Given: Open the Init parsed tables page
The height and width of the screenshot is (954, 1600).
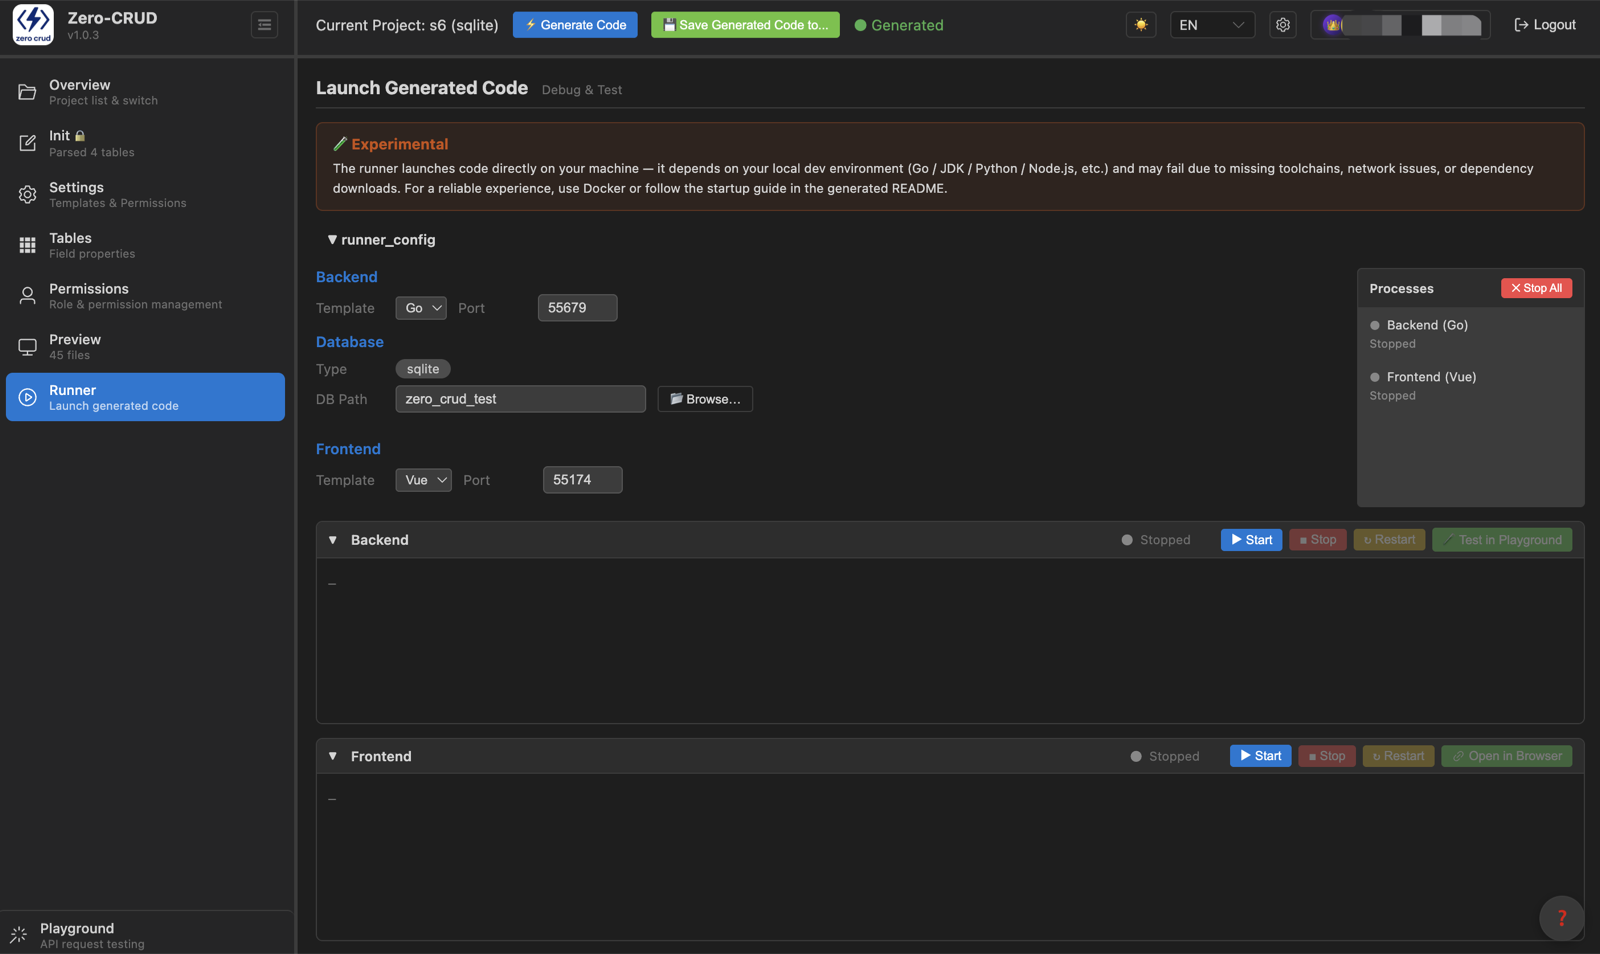Looking at the screenshot, I should point(145,143).
